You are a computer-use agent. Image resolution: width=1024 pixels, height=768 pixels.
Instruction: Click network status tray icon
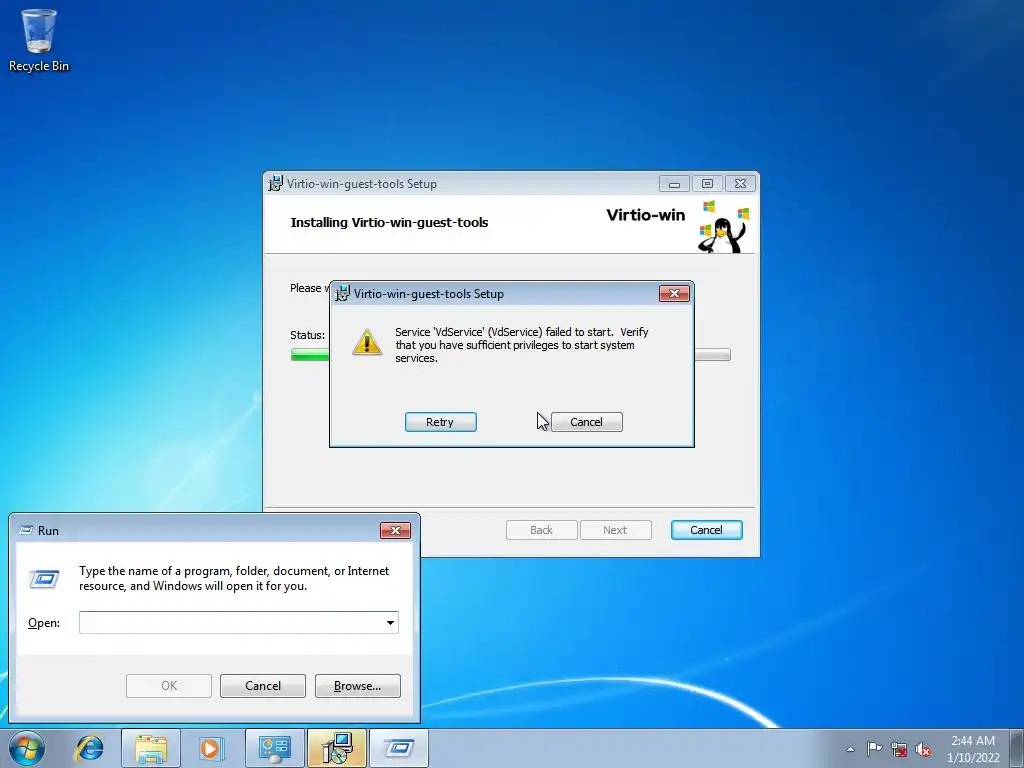coord(899,749)
